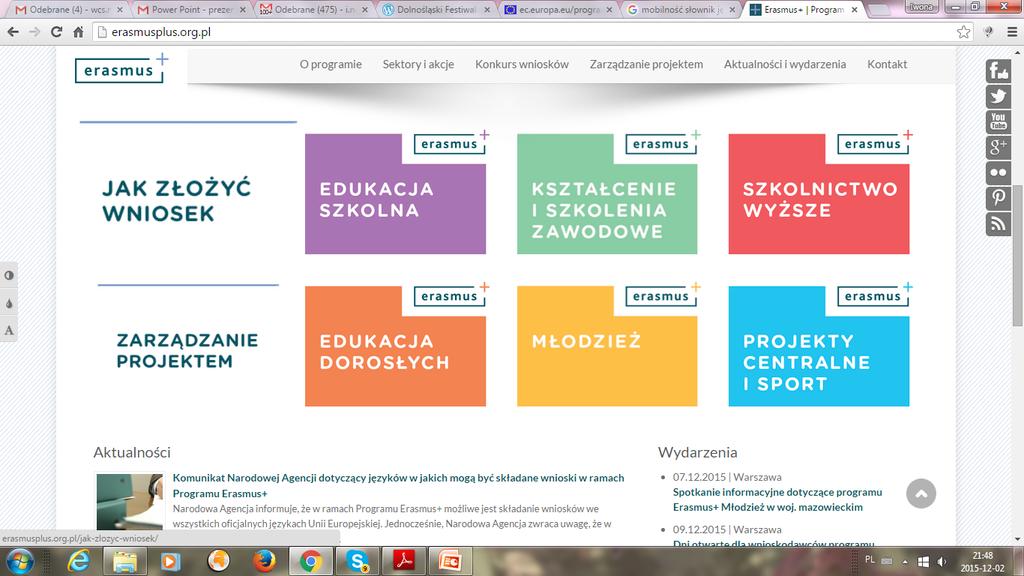Open the Chrome menu hamburger icon
The width and height of the screenshot is (1024, 576).
[1012, 32]
